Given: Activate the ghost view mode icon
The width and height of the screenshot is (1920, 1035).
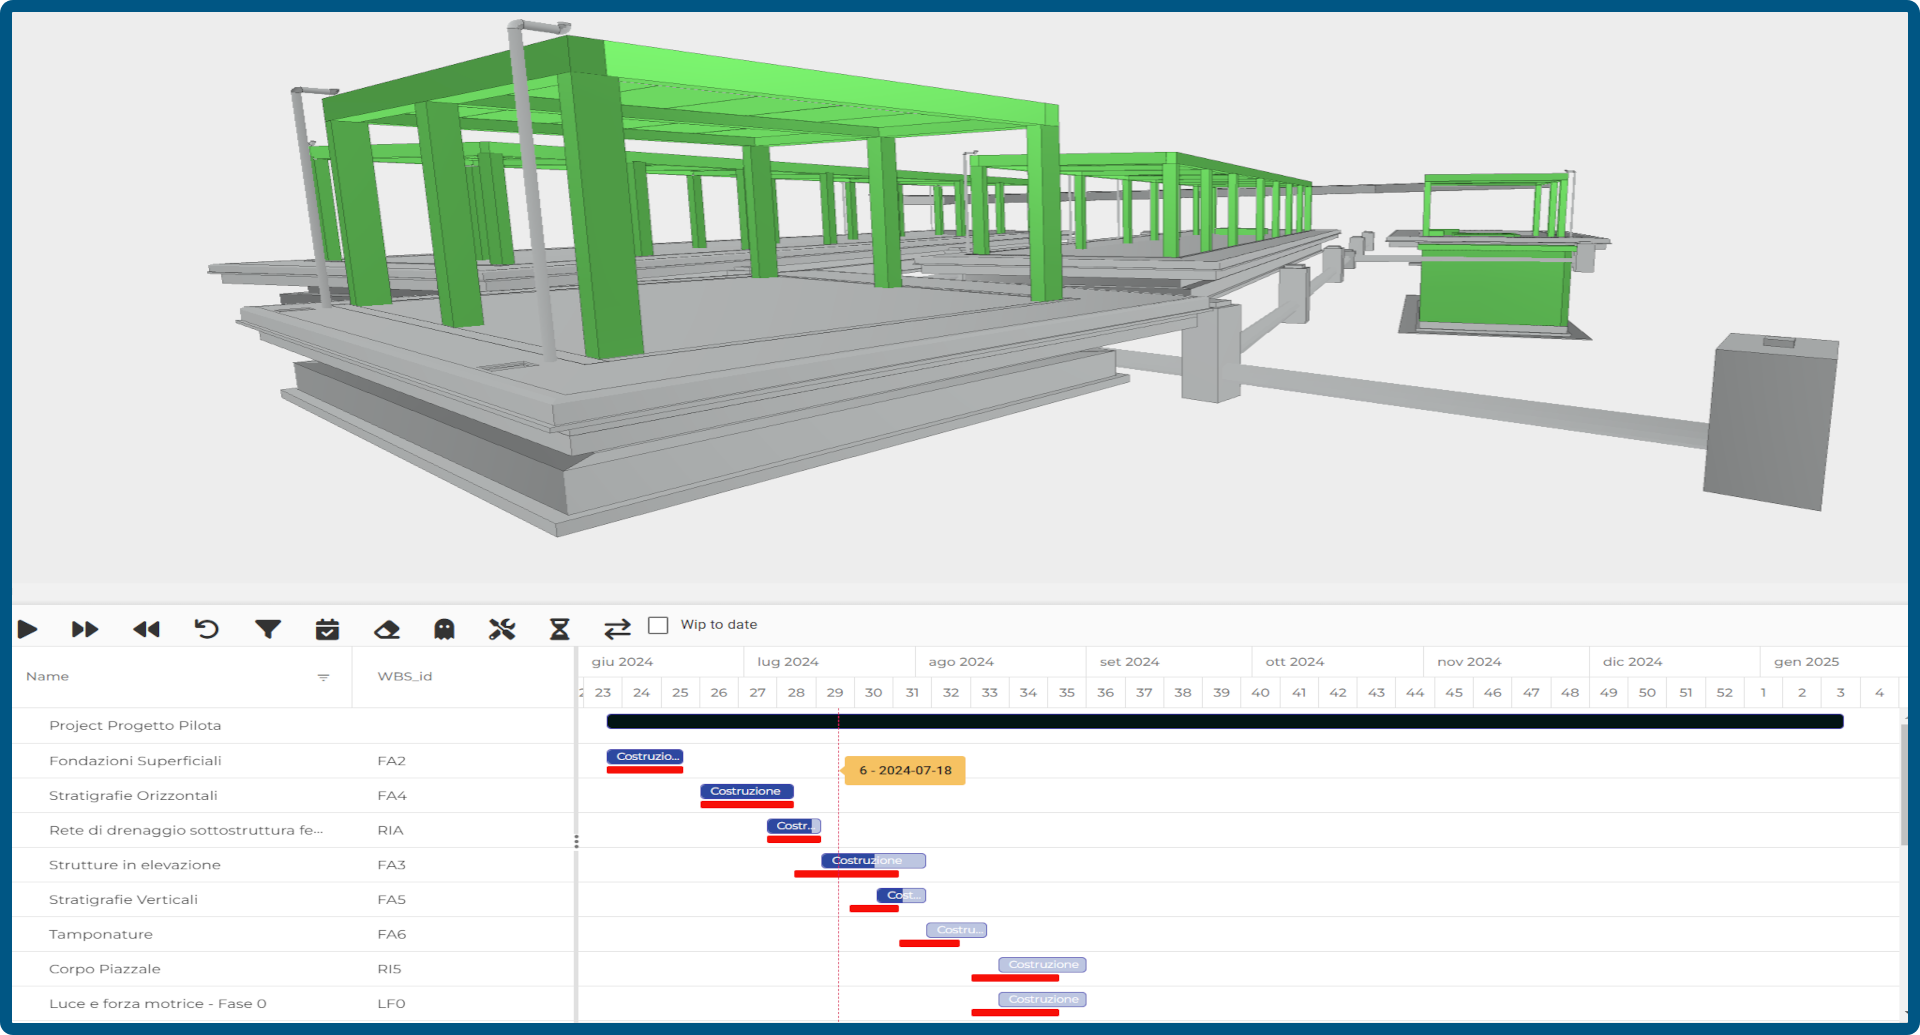Looking at the screenshot, I should [x=444, y=629].
